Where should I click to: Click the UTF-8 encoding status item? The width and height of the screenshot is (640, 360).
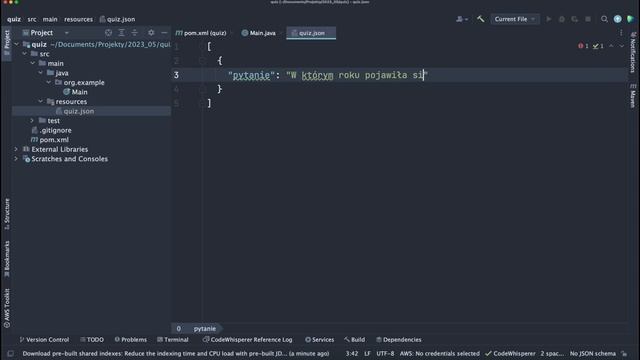click(x=385, y=353)
